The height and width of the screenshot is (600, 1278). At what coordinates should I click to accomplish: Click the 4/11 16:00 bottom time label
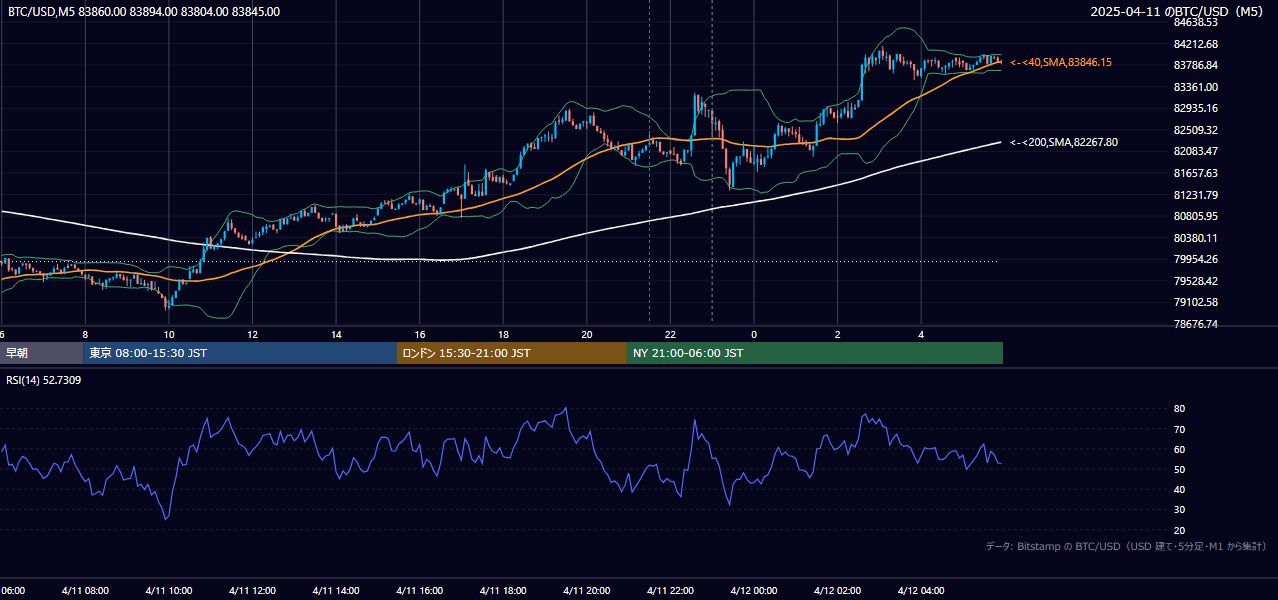(x=420, y=591)
